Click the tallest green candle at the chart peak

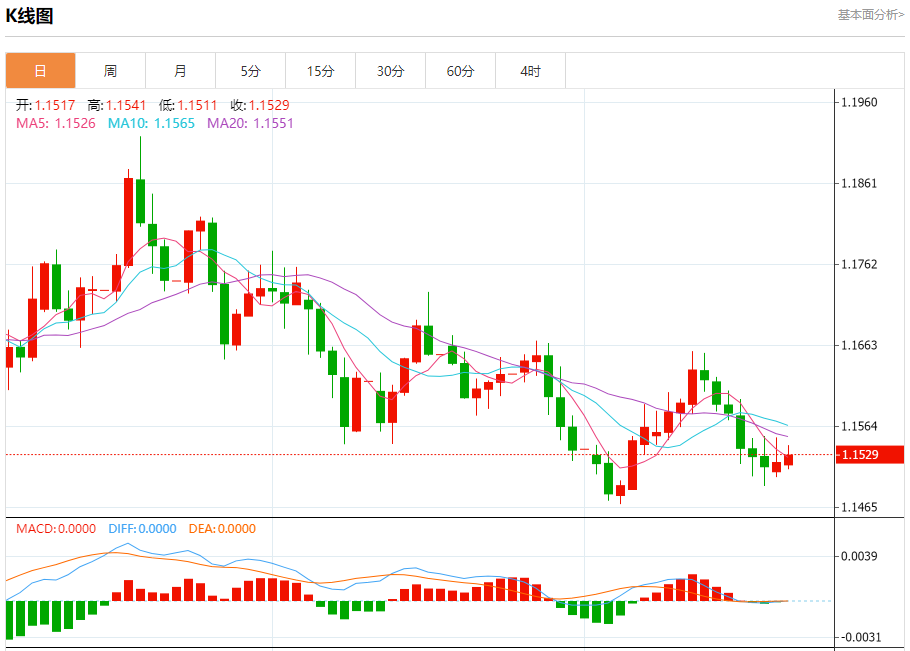[140, 201]
